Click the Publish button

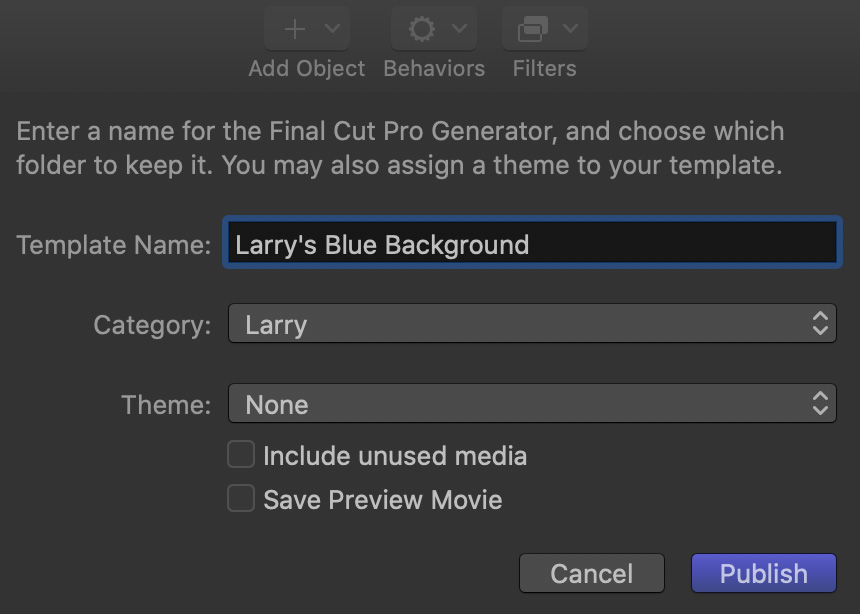[x=763, y=573]
